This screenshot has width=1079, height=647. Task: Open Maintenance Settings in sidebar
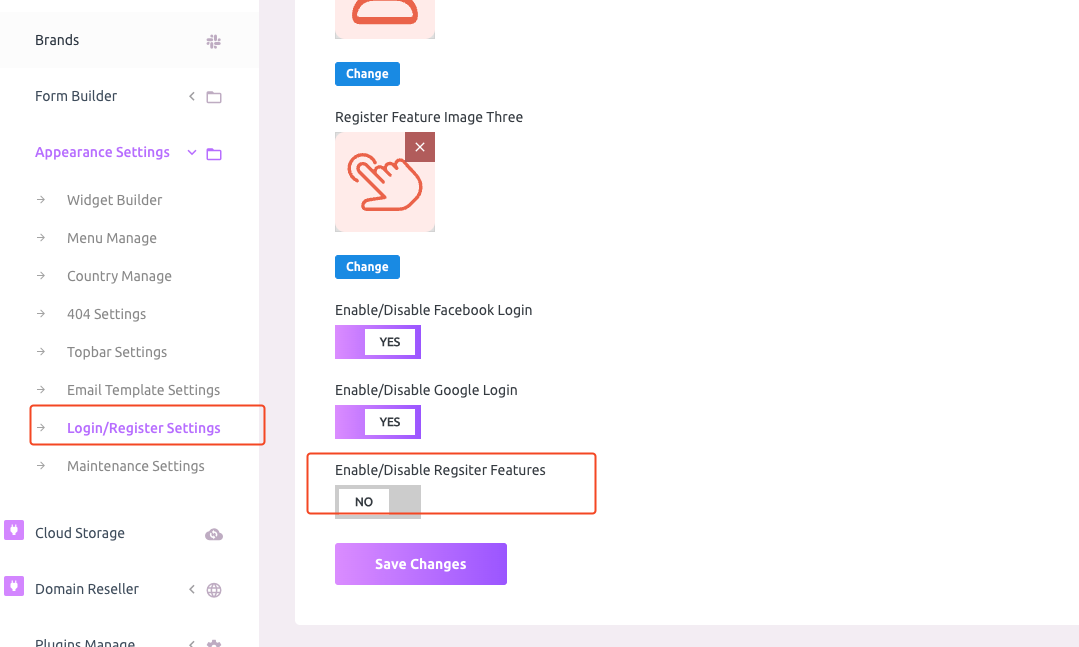(x=136, y=466)
